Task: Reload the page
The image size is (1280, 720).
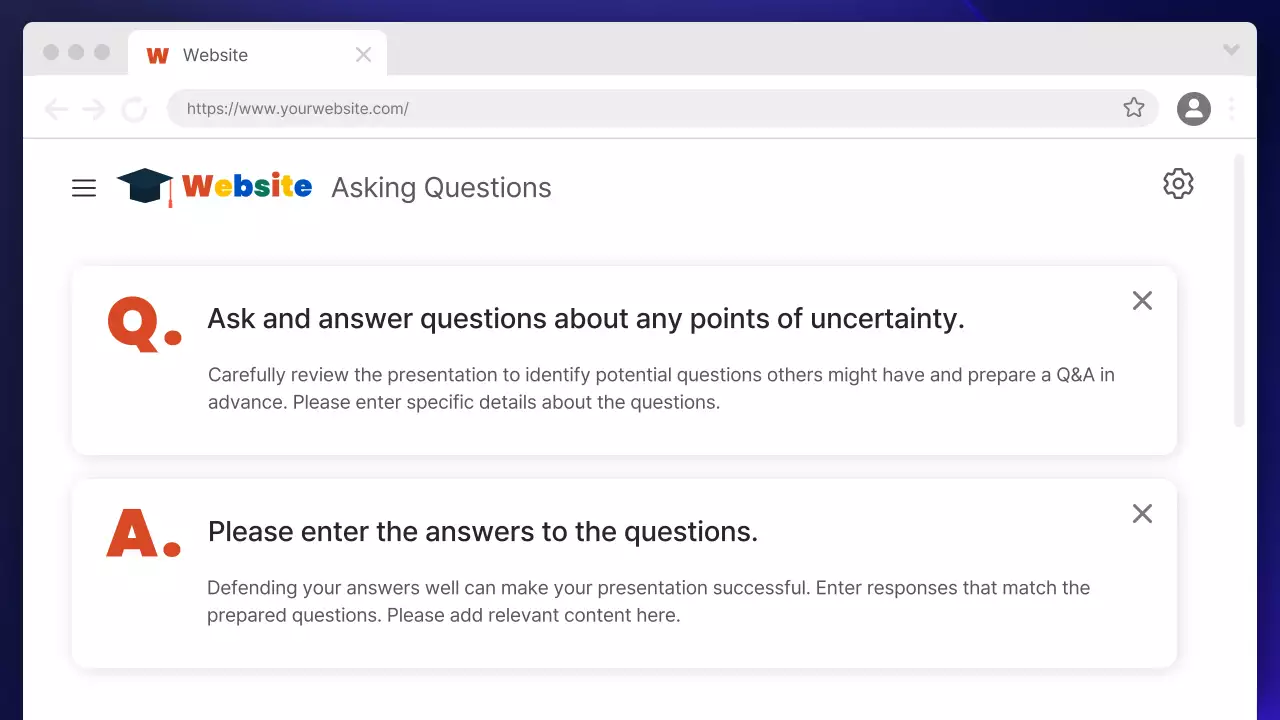Action: (x=134, y=109)
